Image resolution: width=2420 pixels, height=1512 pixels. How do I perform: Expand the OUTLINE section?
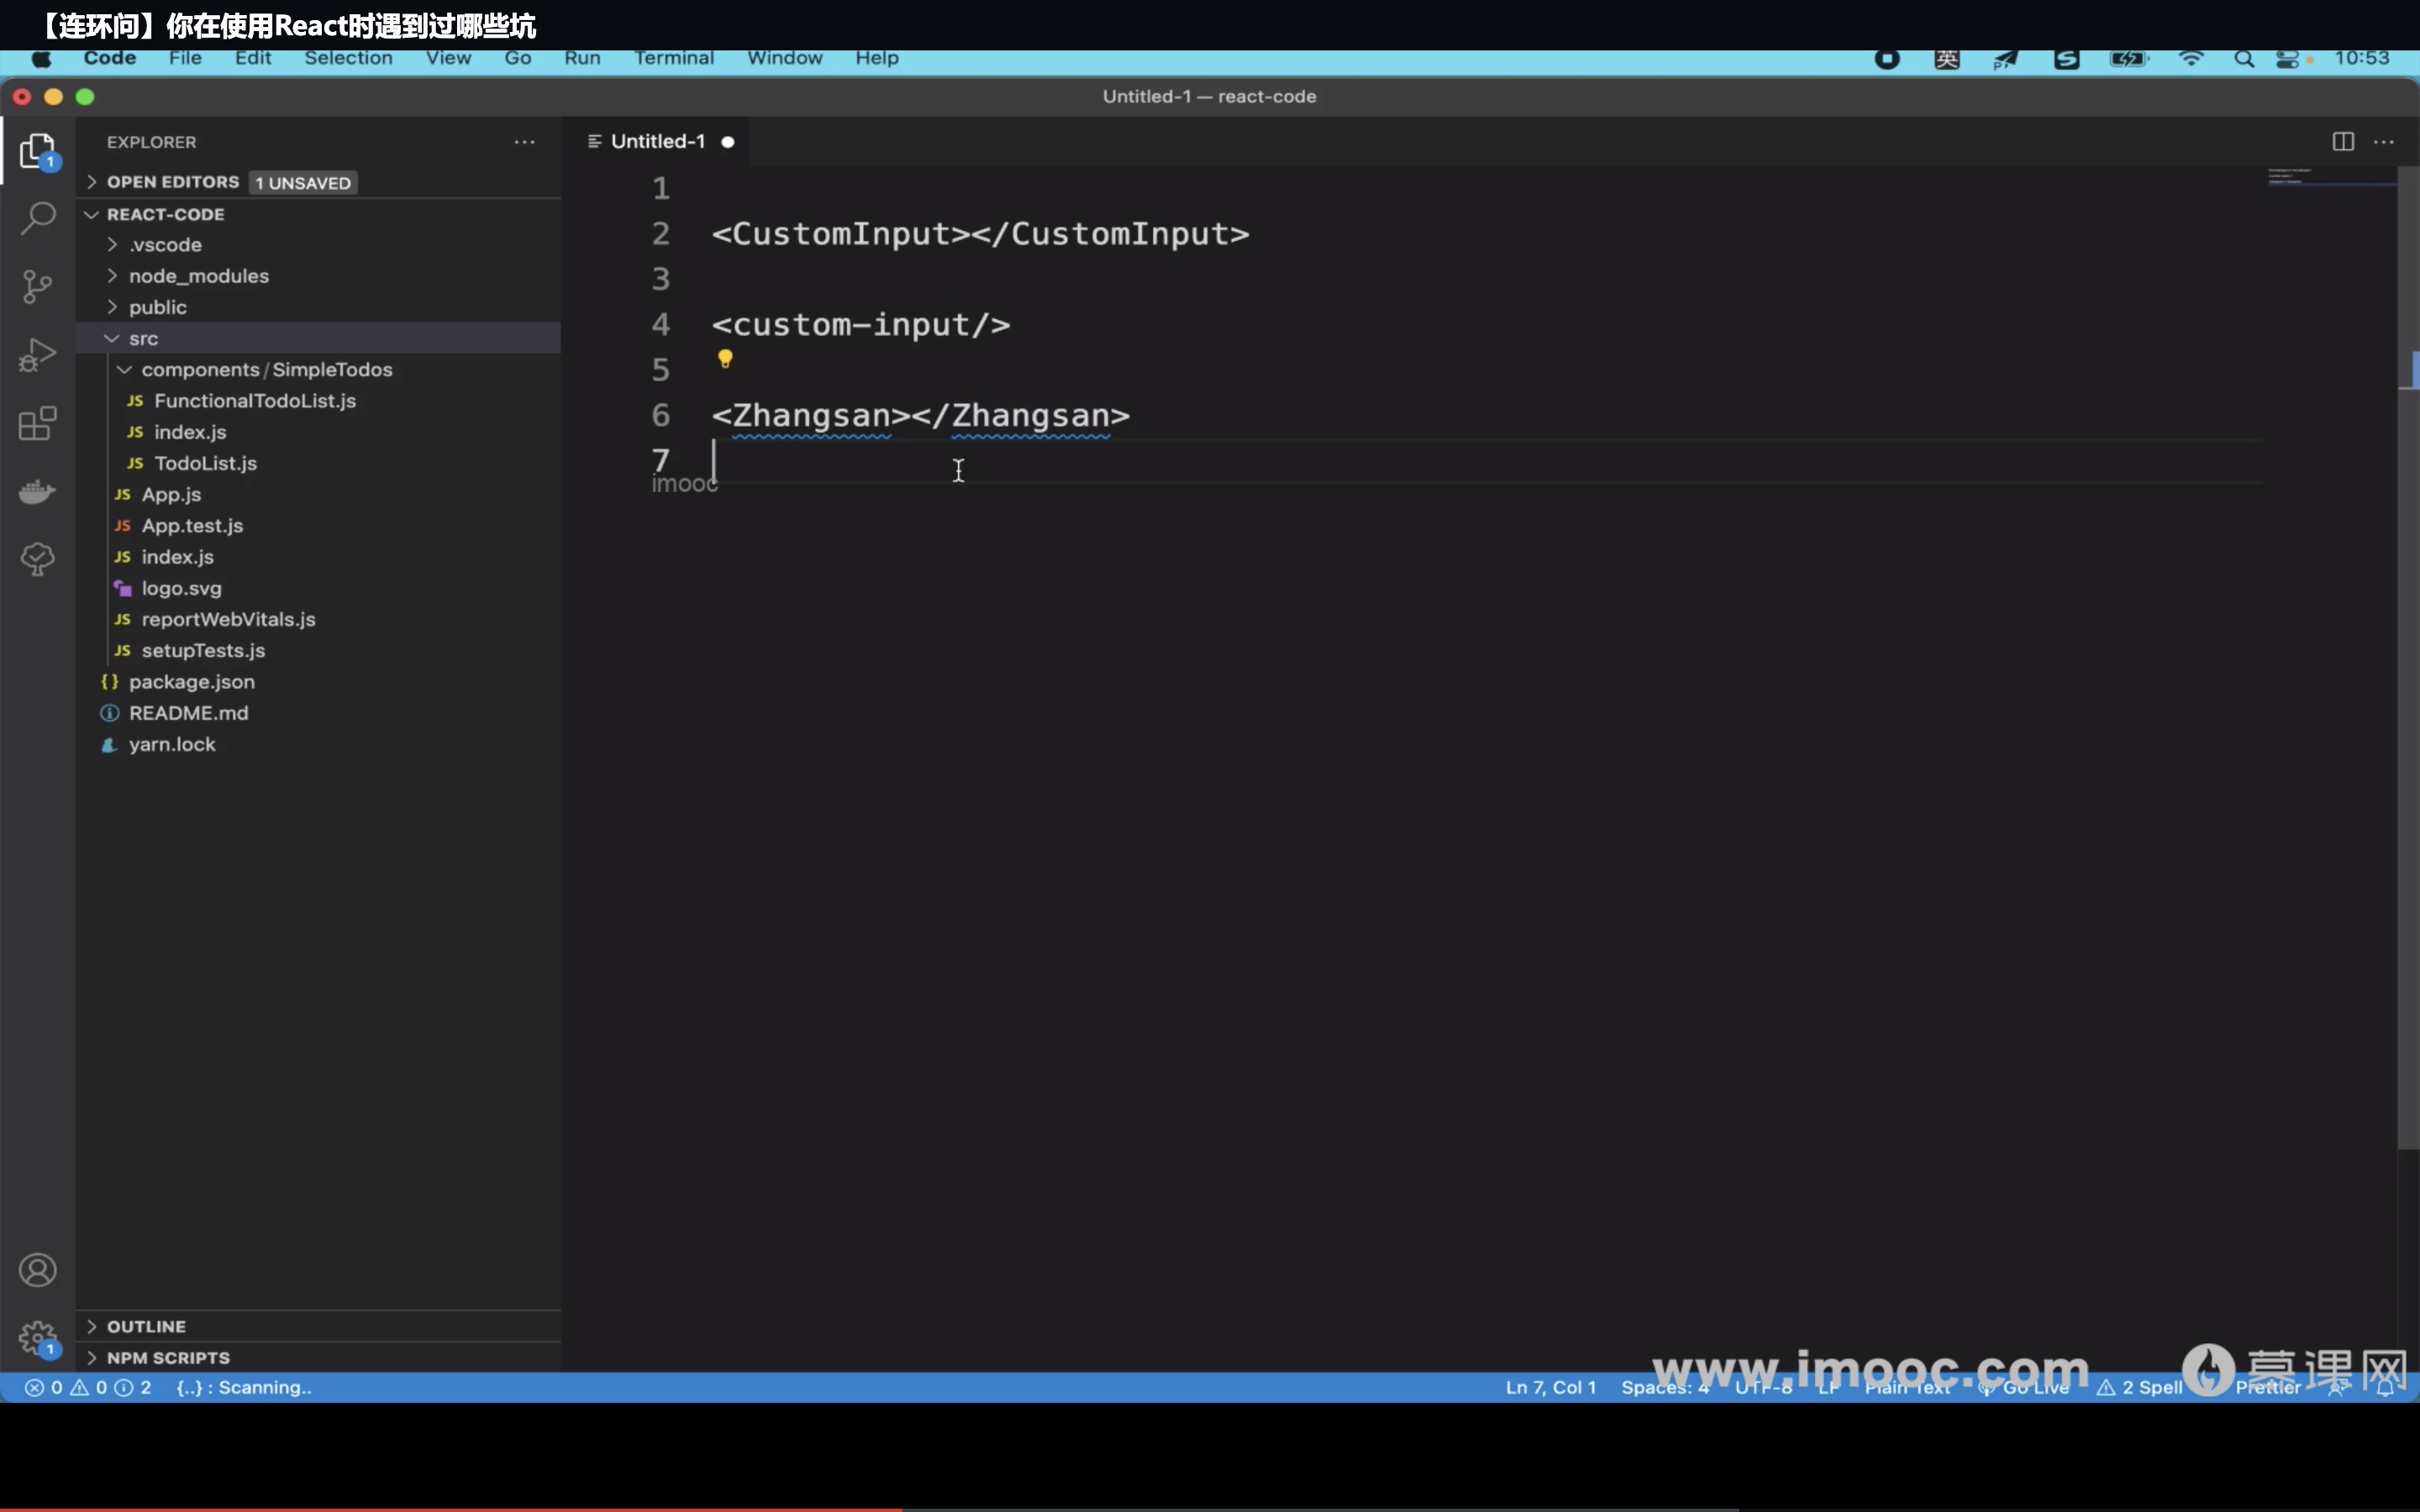click(x=146, y=1327)
